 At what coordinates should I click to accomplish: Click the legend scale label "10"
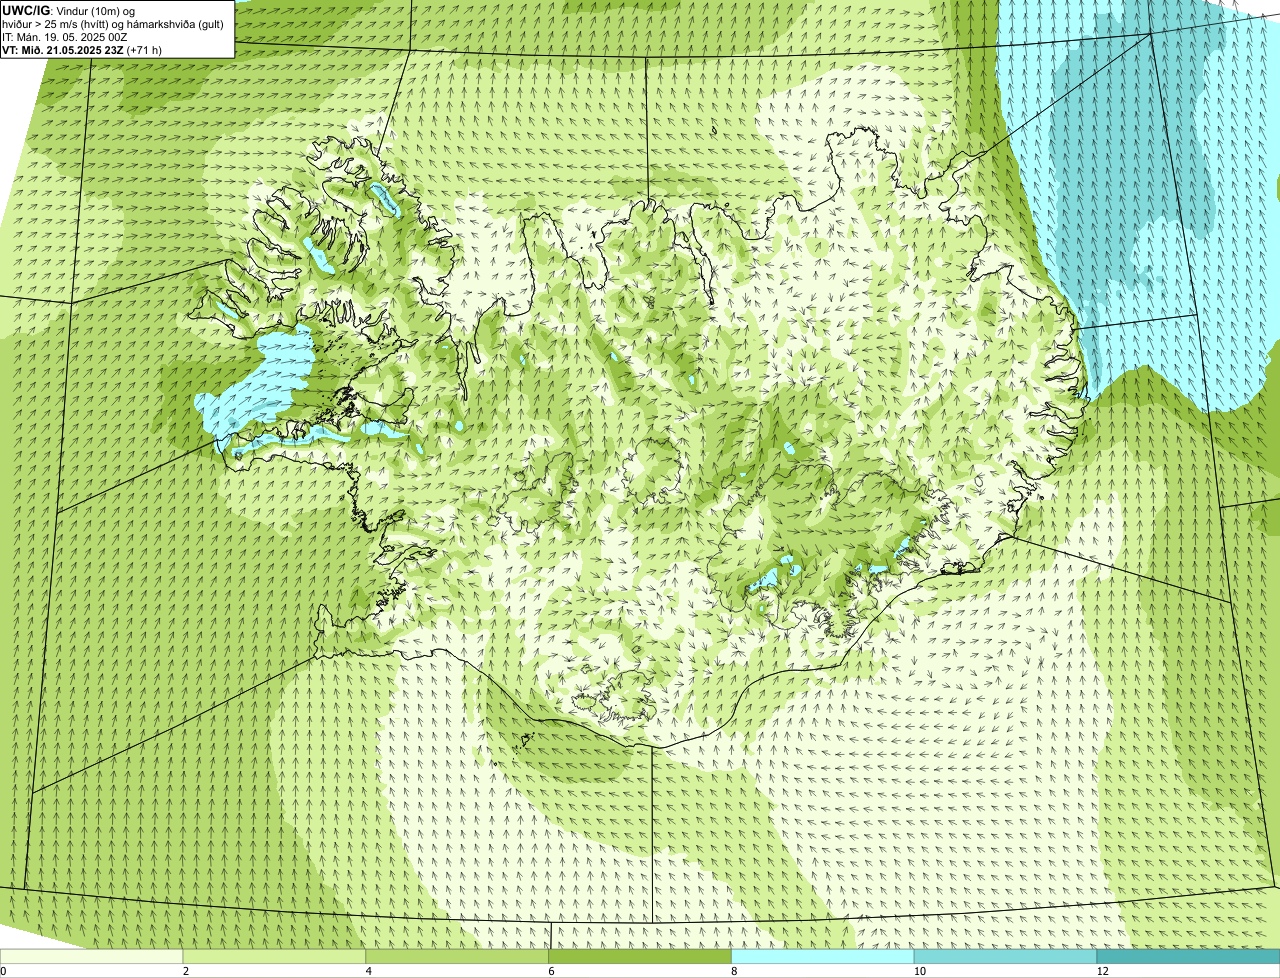click(918, 971)
